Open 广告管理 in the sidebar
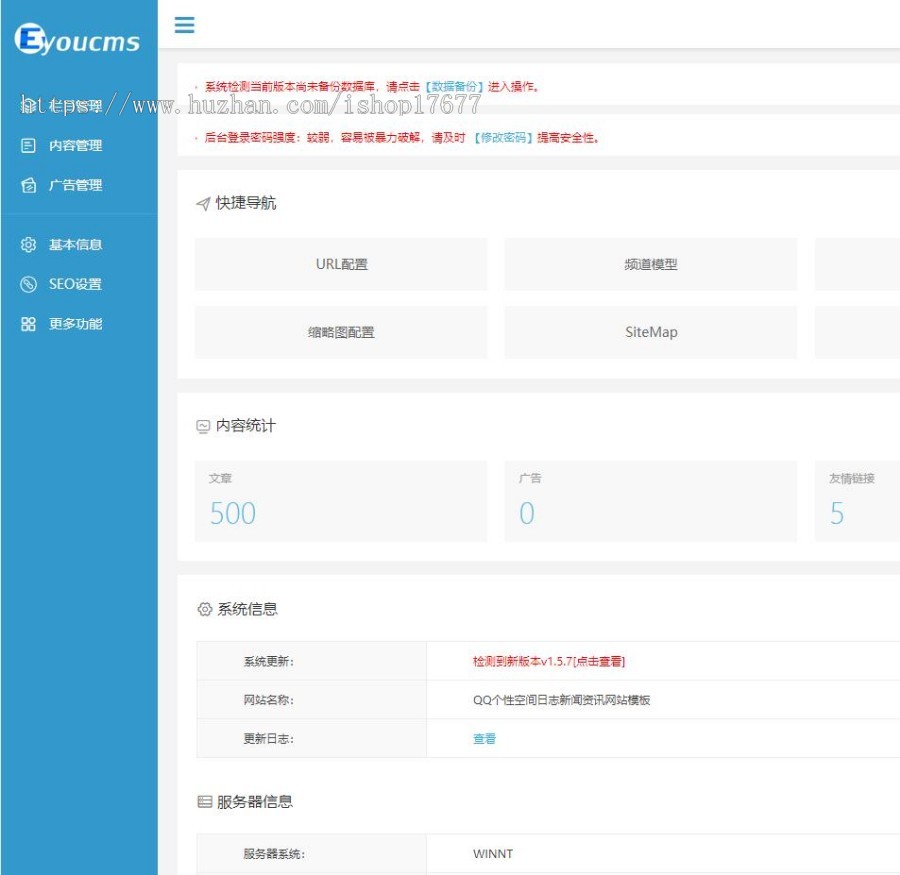Viewport: 900px width, 875px height. (x=75, y=185)
